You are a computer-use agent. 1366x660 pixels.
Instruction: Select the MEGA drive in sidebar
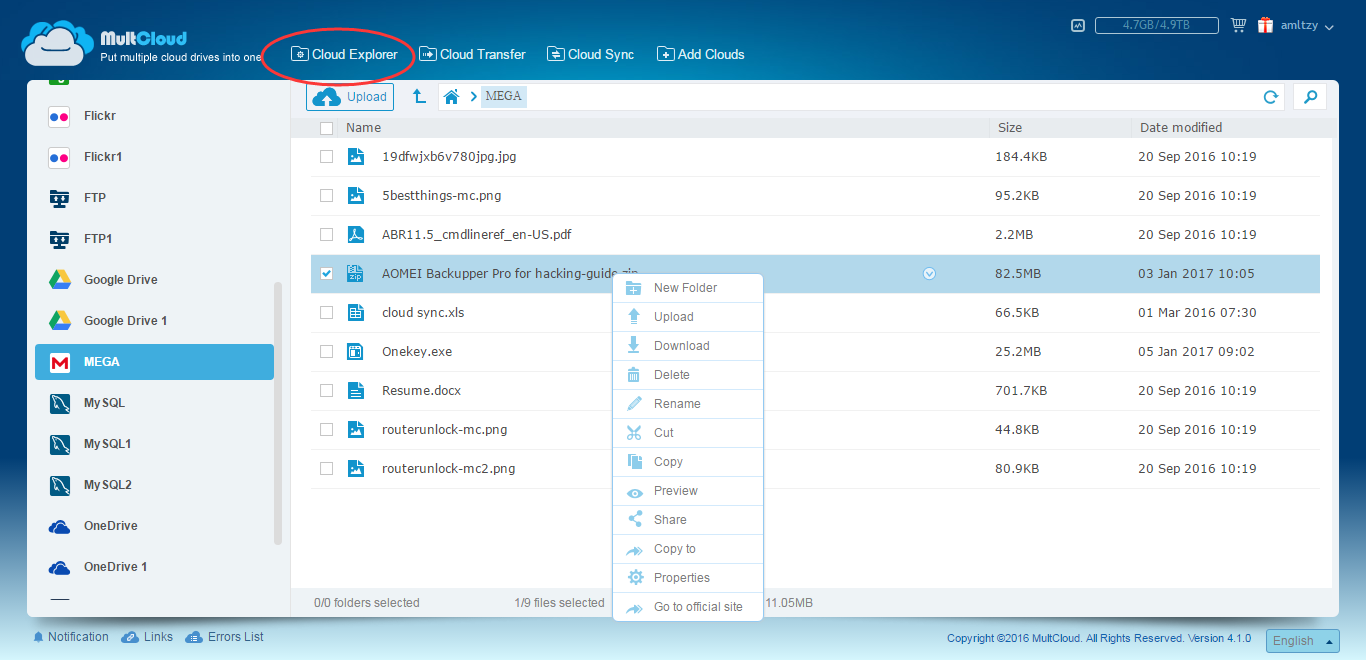tap(154, 362)
